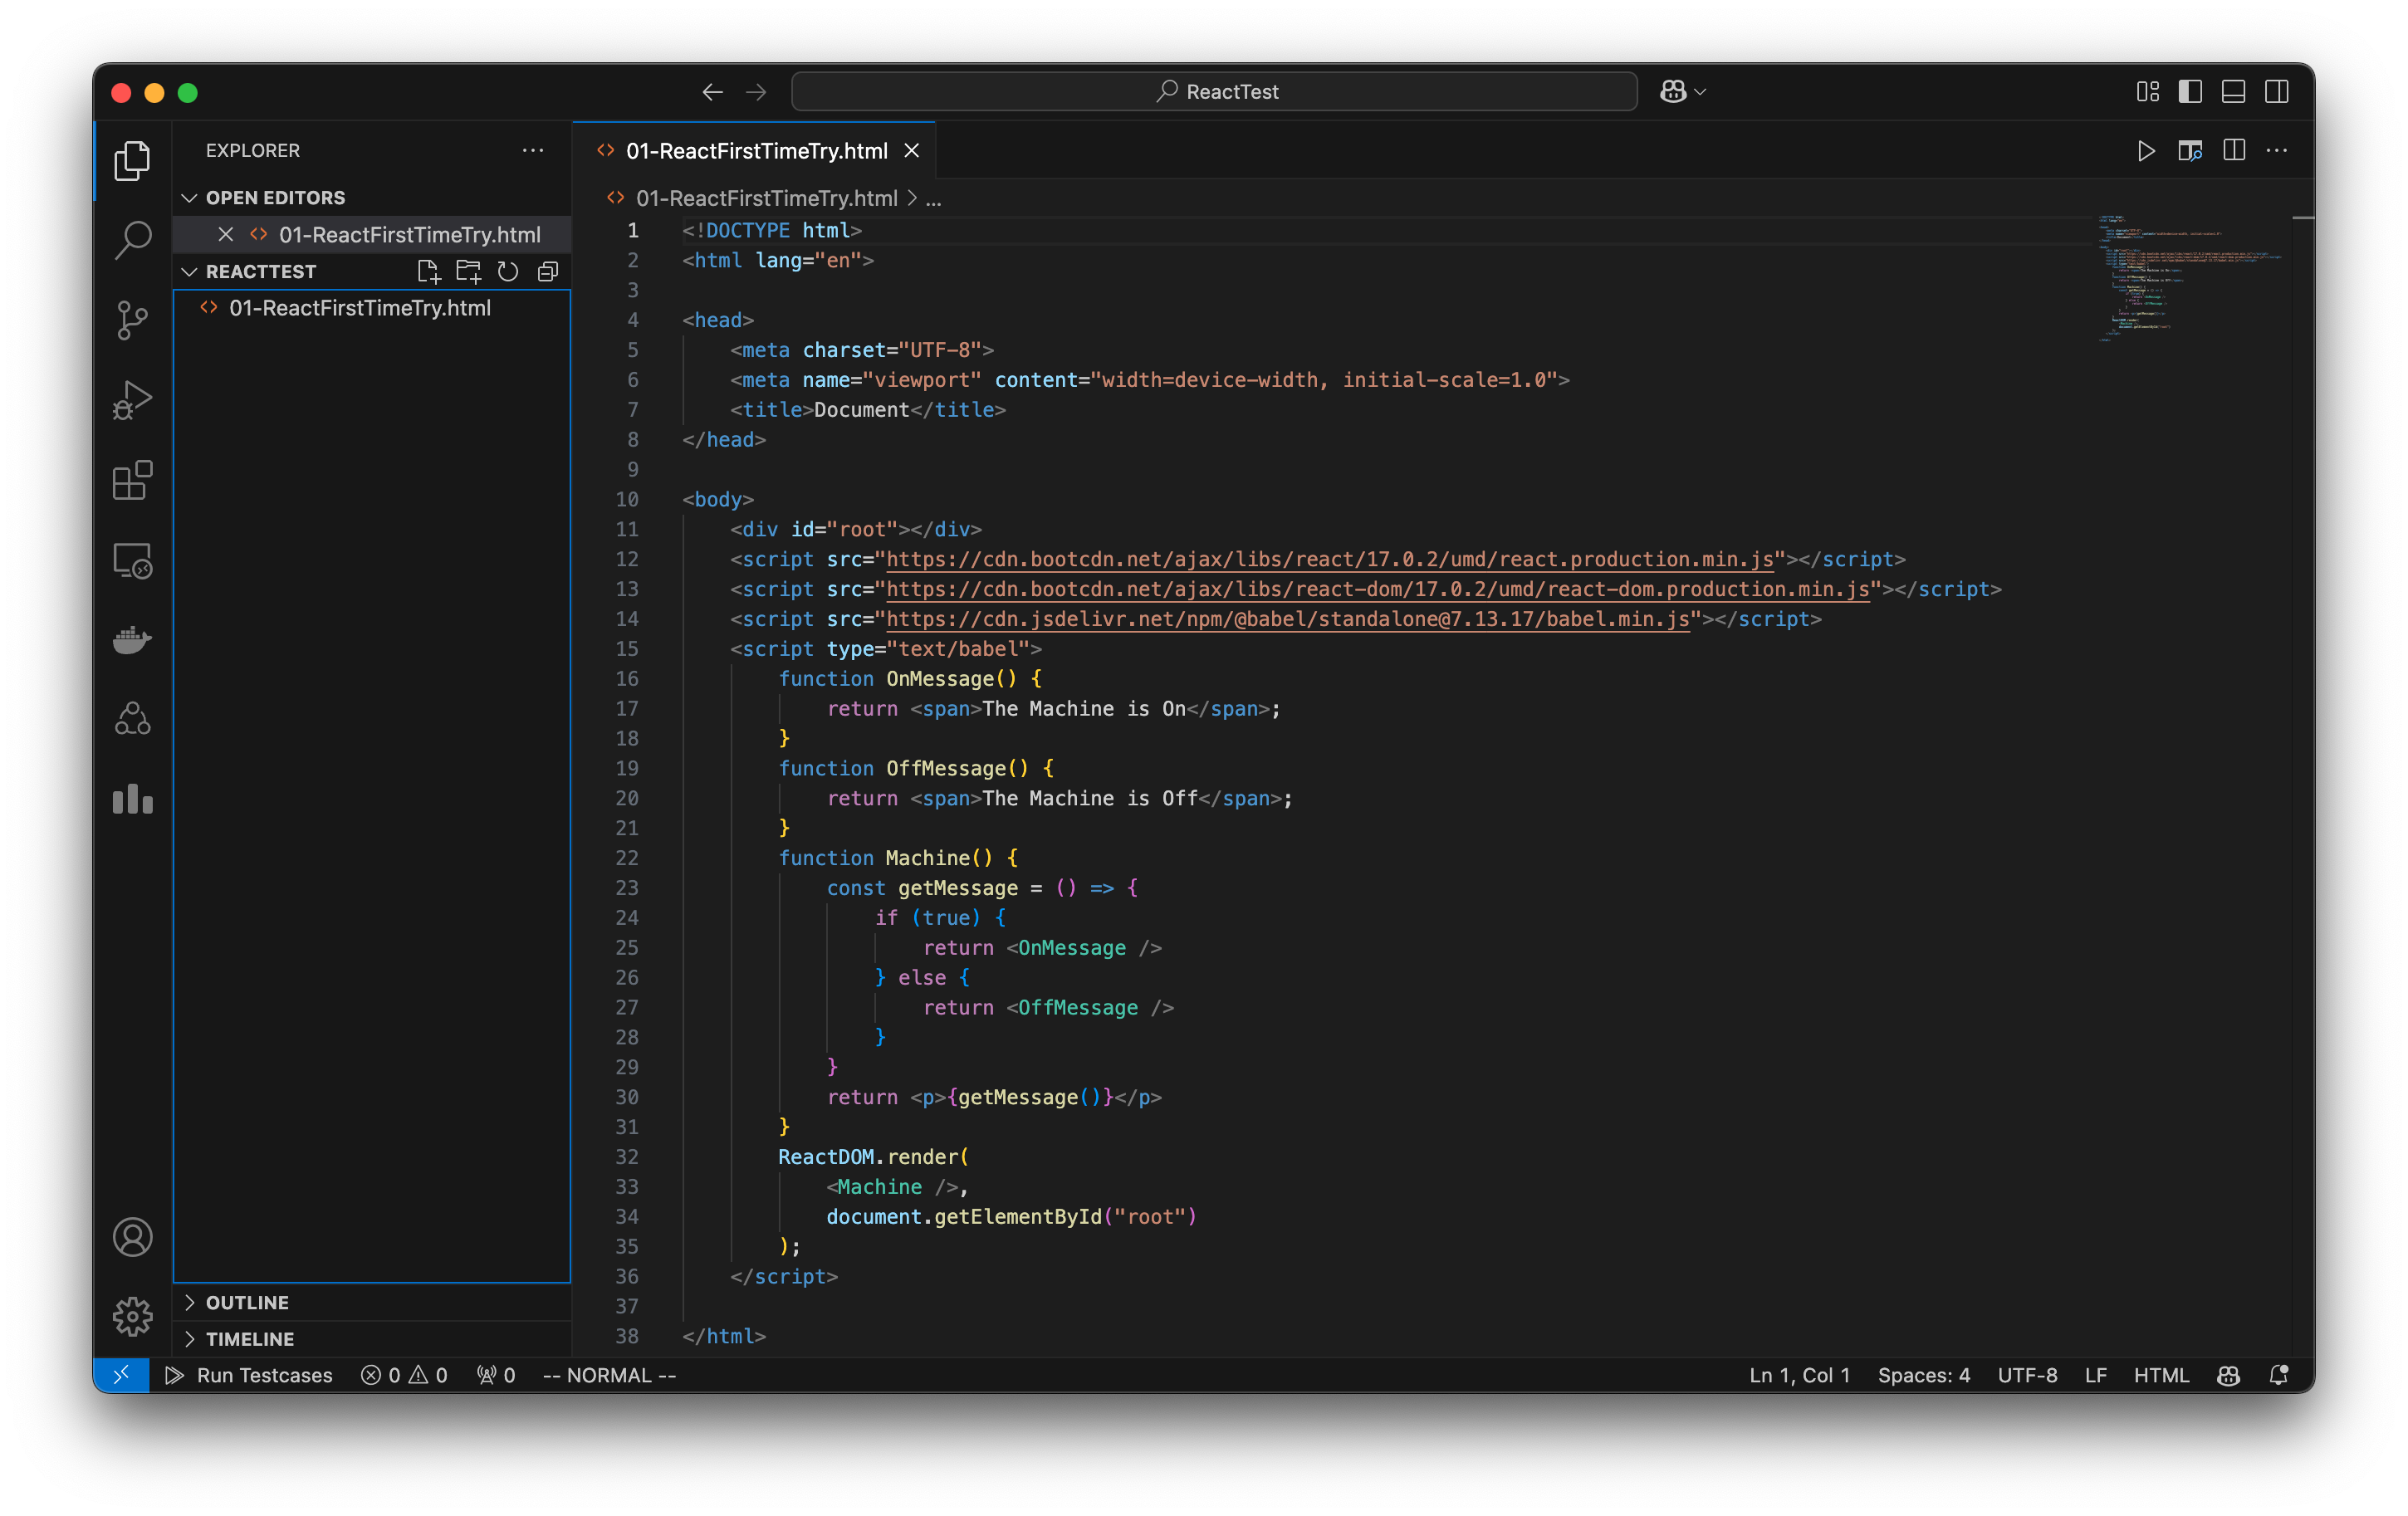Click the ReactTest search box

(x=1213, y=91)
